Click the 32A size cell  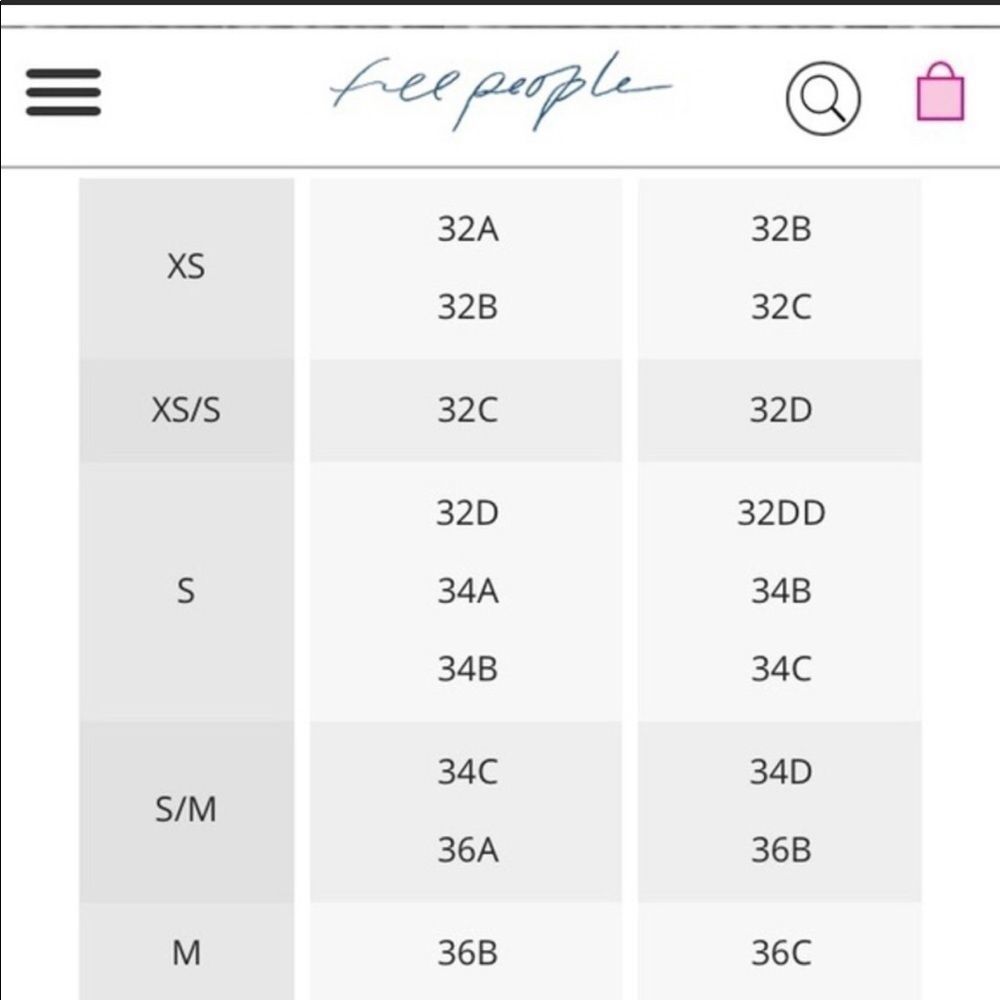point(467,229)
